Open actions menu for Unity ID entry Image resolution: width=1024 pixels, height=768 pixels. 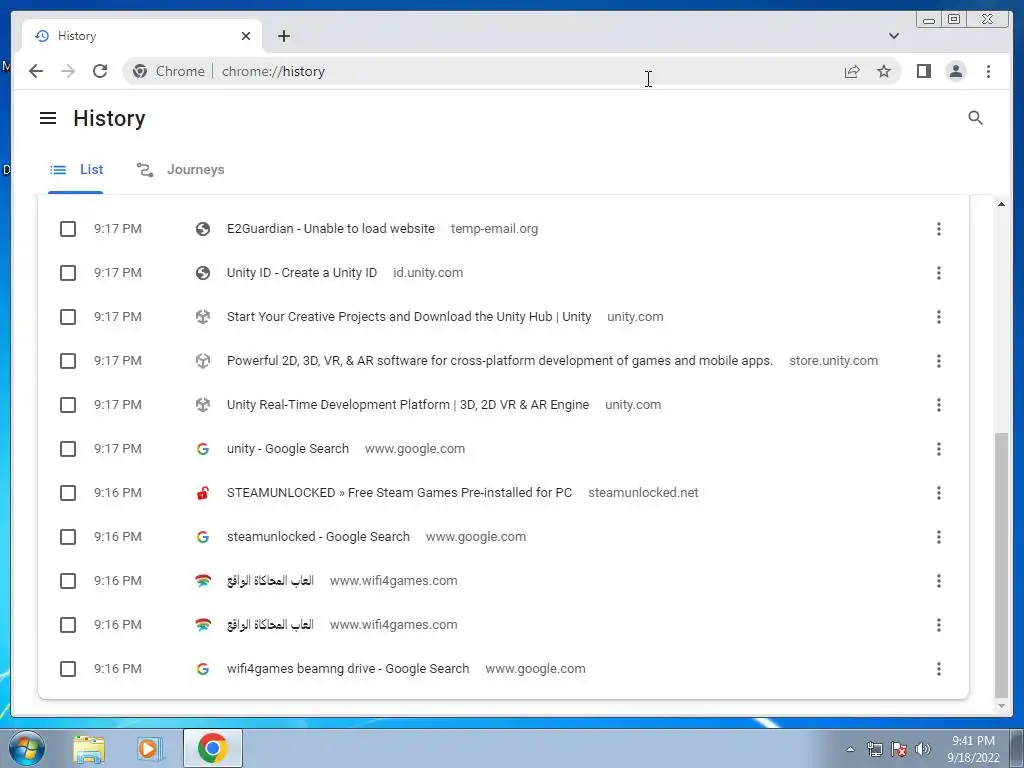click(938, 273)
